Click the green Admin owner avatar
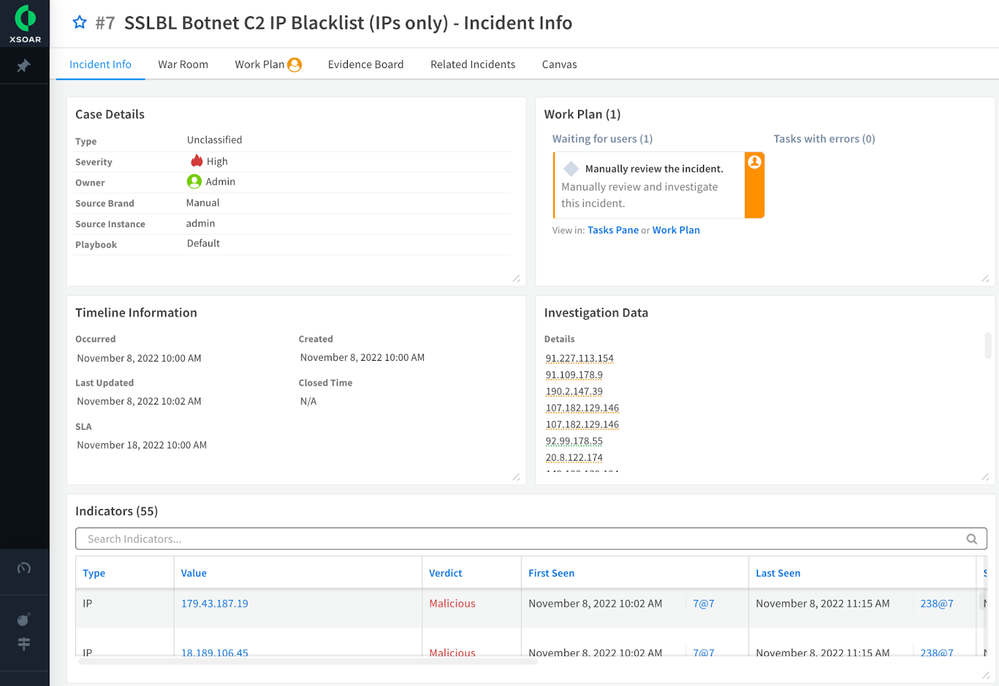999x686 pixels. (x=194, y=182)
